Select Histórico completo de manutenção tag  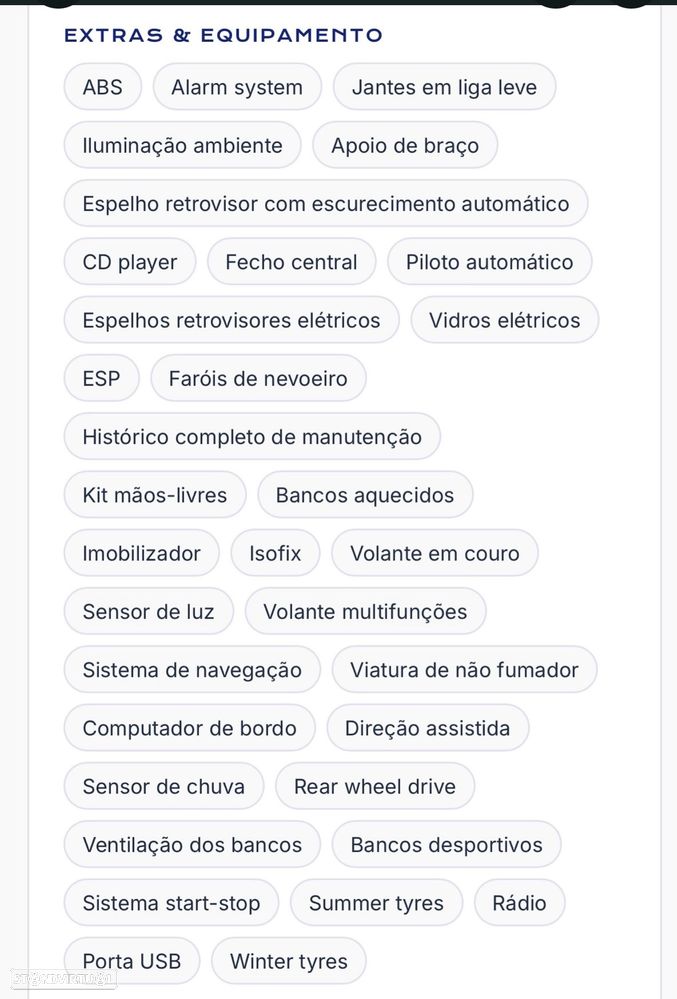tap(252, 436)
